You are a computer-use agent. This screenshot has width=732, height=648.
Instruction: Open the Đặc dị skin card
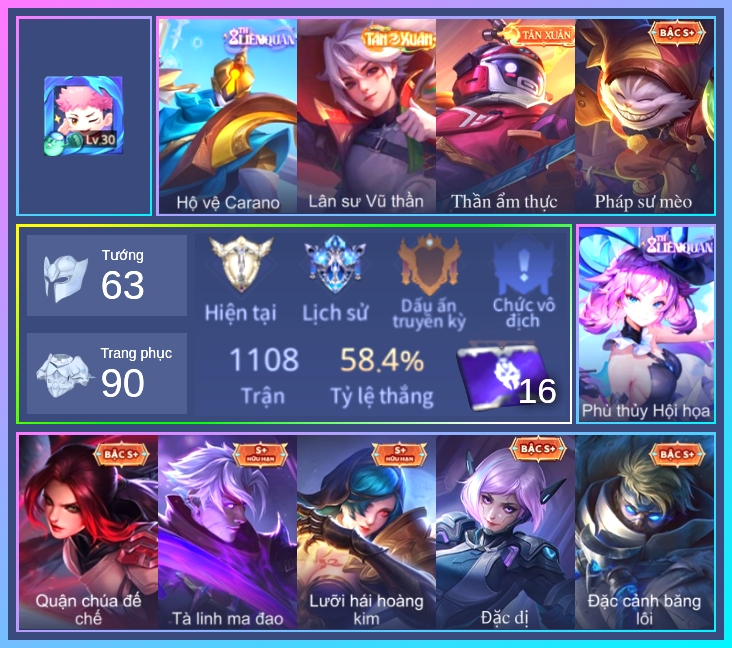(505, 532)
